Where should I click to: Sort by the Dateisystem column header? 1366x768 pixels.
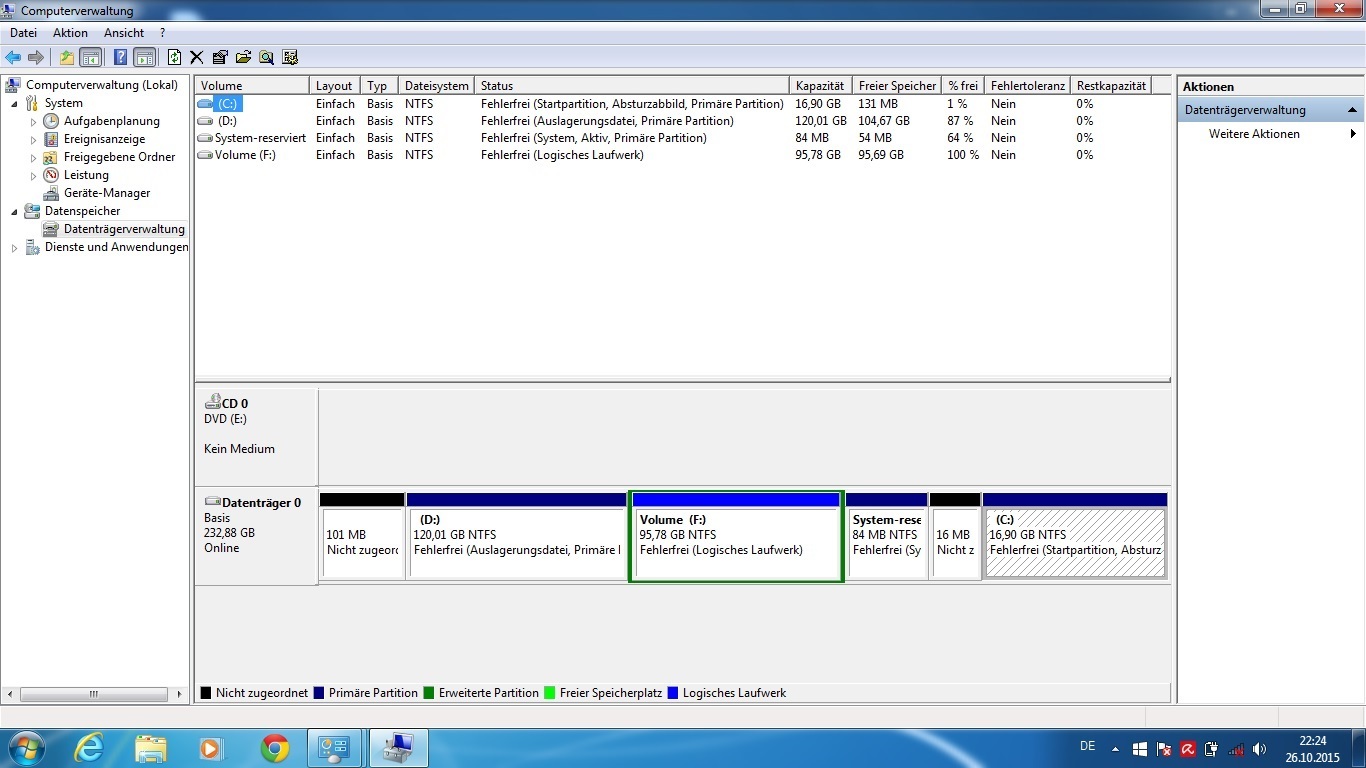pyautogui.click(x=436, y=86)
